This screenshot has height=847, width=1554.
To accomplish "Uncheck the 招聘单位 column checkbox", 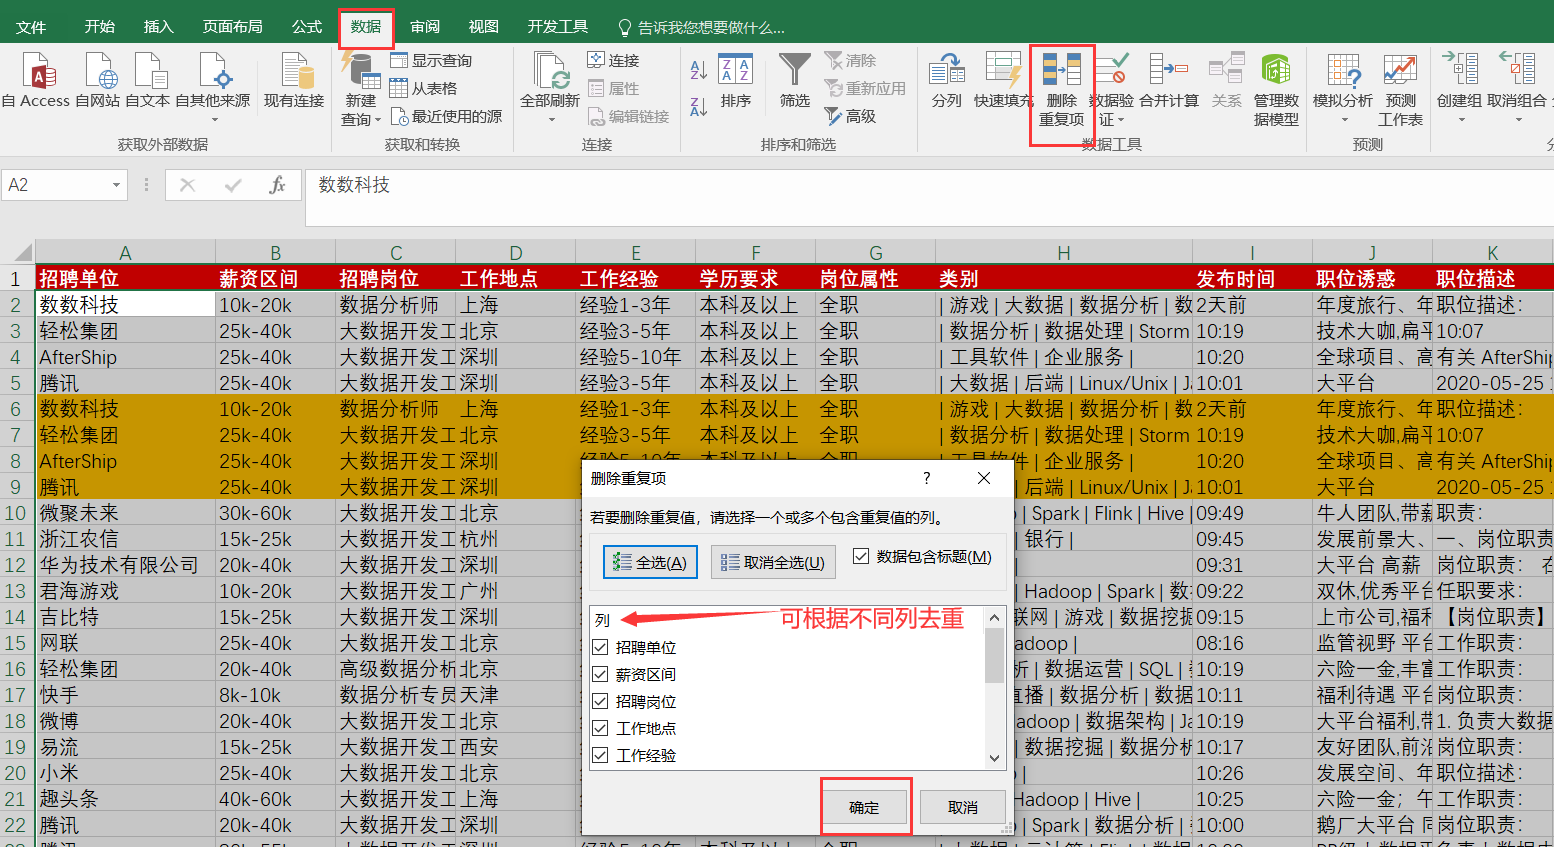I will click(x=600, y=647).
